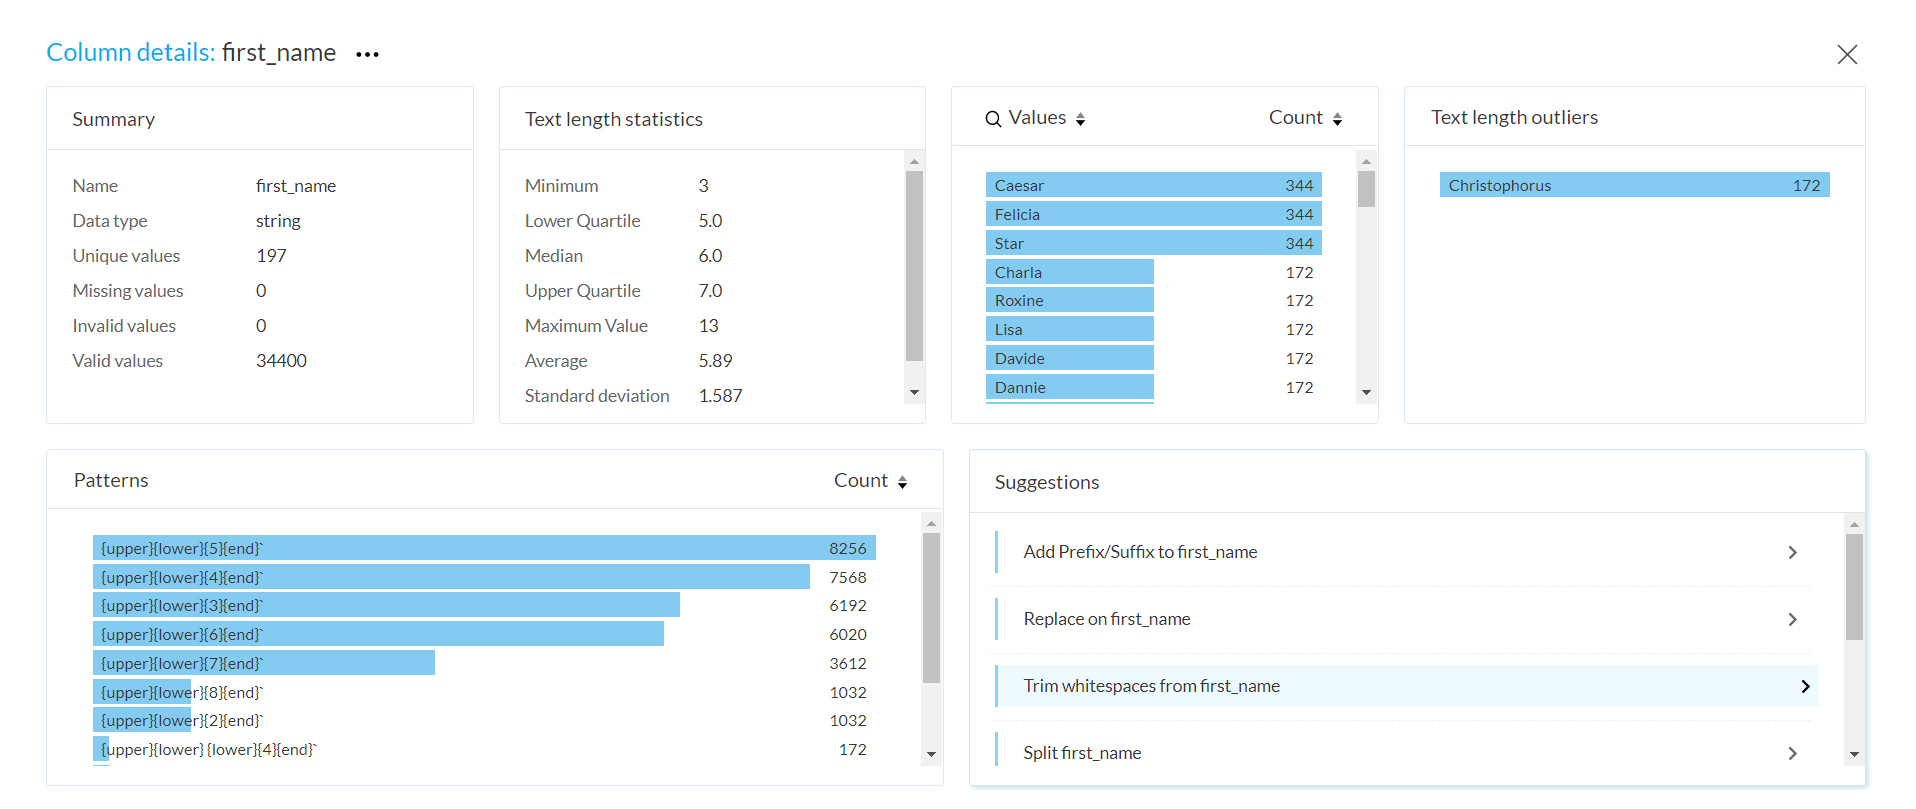Select the Caesar value bar
1916x809 pixels.
click(1153, 185)
